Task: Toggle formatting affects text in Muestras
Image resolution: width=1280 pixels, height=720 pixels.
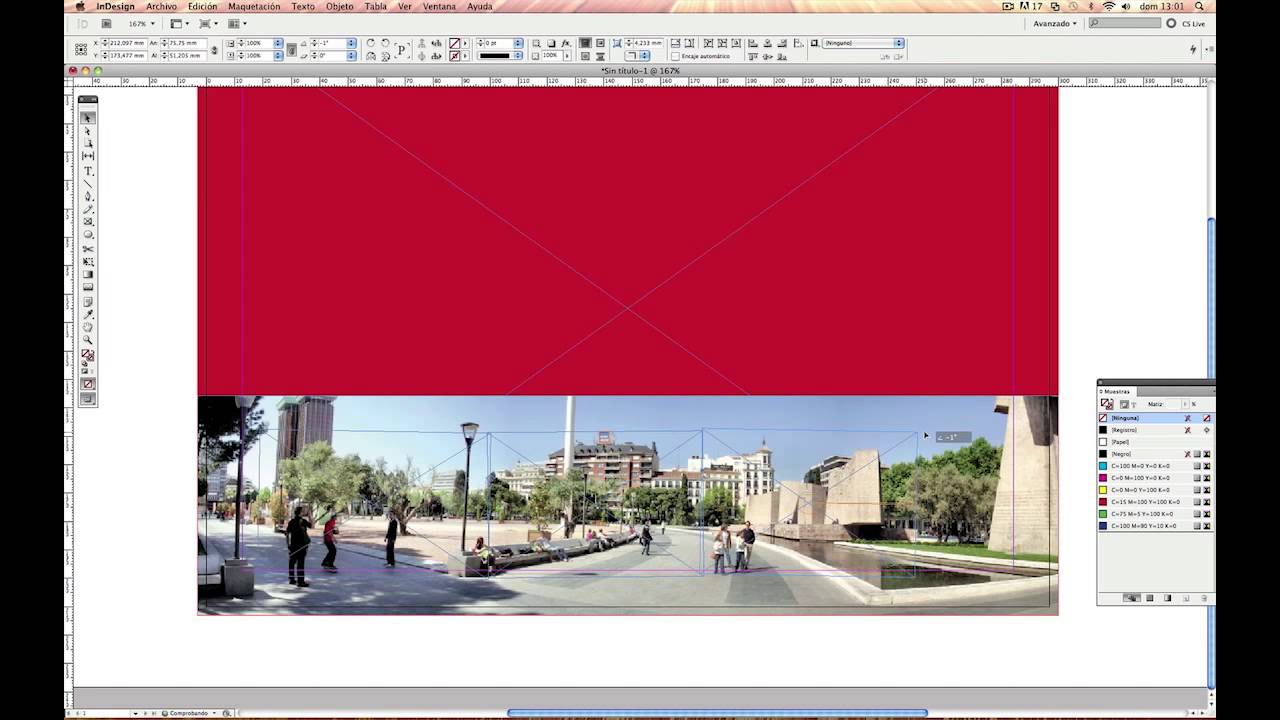Action: 1134,404
